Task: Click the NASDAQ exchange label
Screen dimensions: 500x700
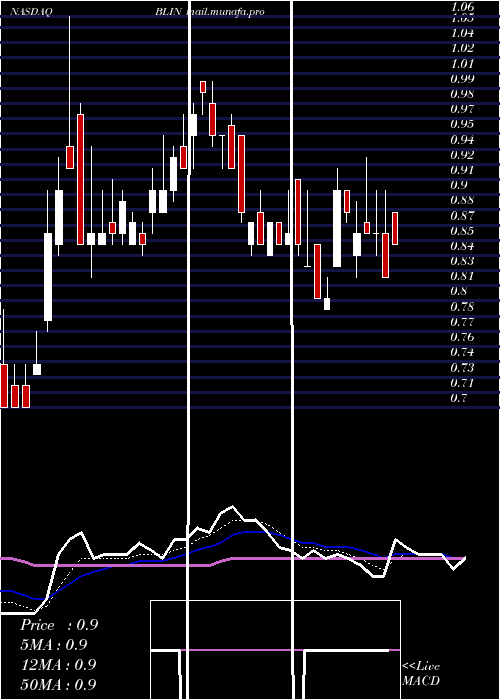Action: (x=31, y=12)
